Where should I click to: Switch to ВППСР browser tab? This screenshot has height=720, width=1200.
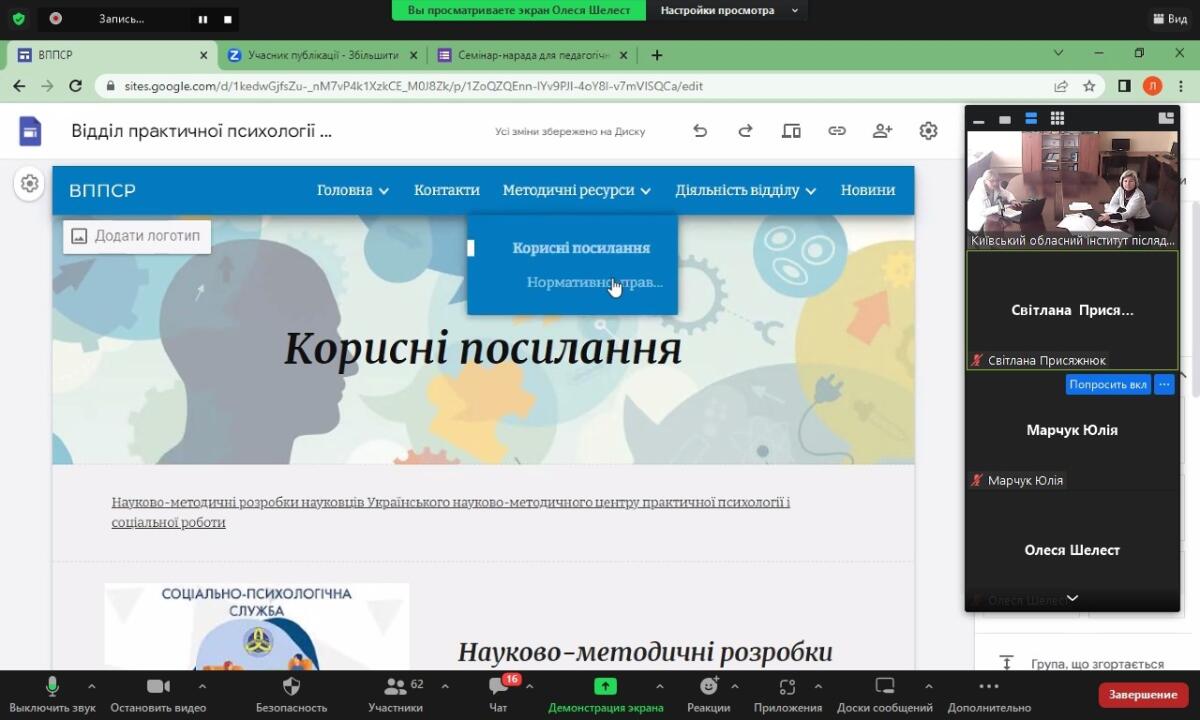(x=110, y=55)
